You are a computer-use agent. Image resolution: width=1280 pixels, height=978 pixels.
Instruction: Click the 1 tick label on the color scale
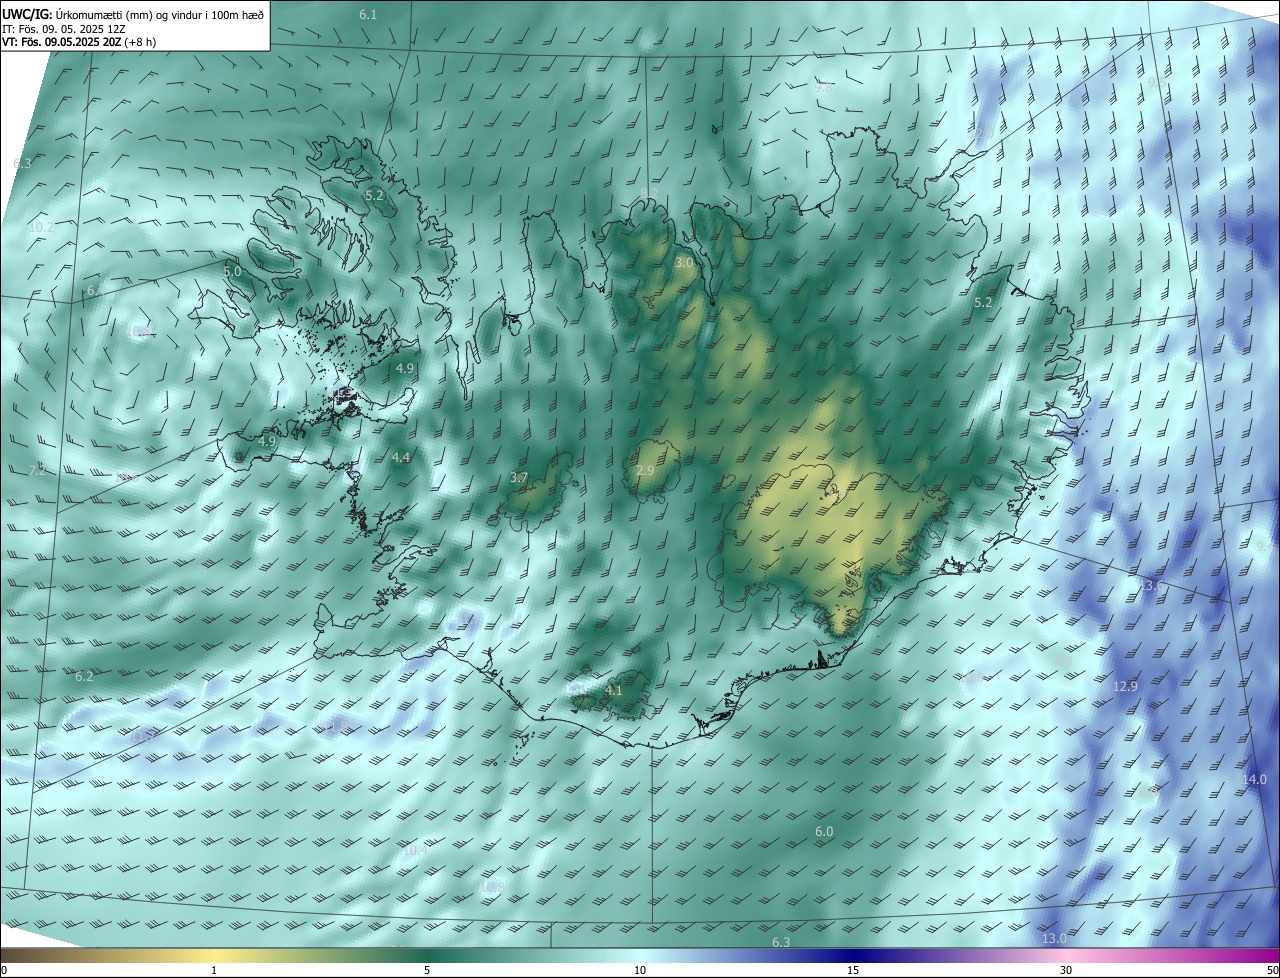[x=214, y=970]
